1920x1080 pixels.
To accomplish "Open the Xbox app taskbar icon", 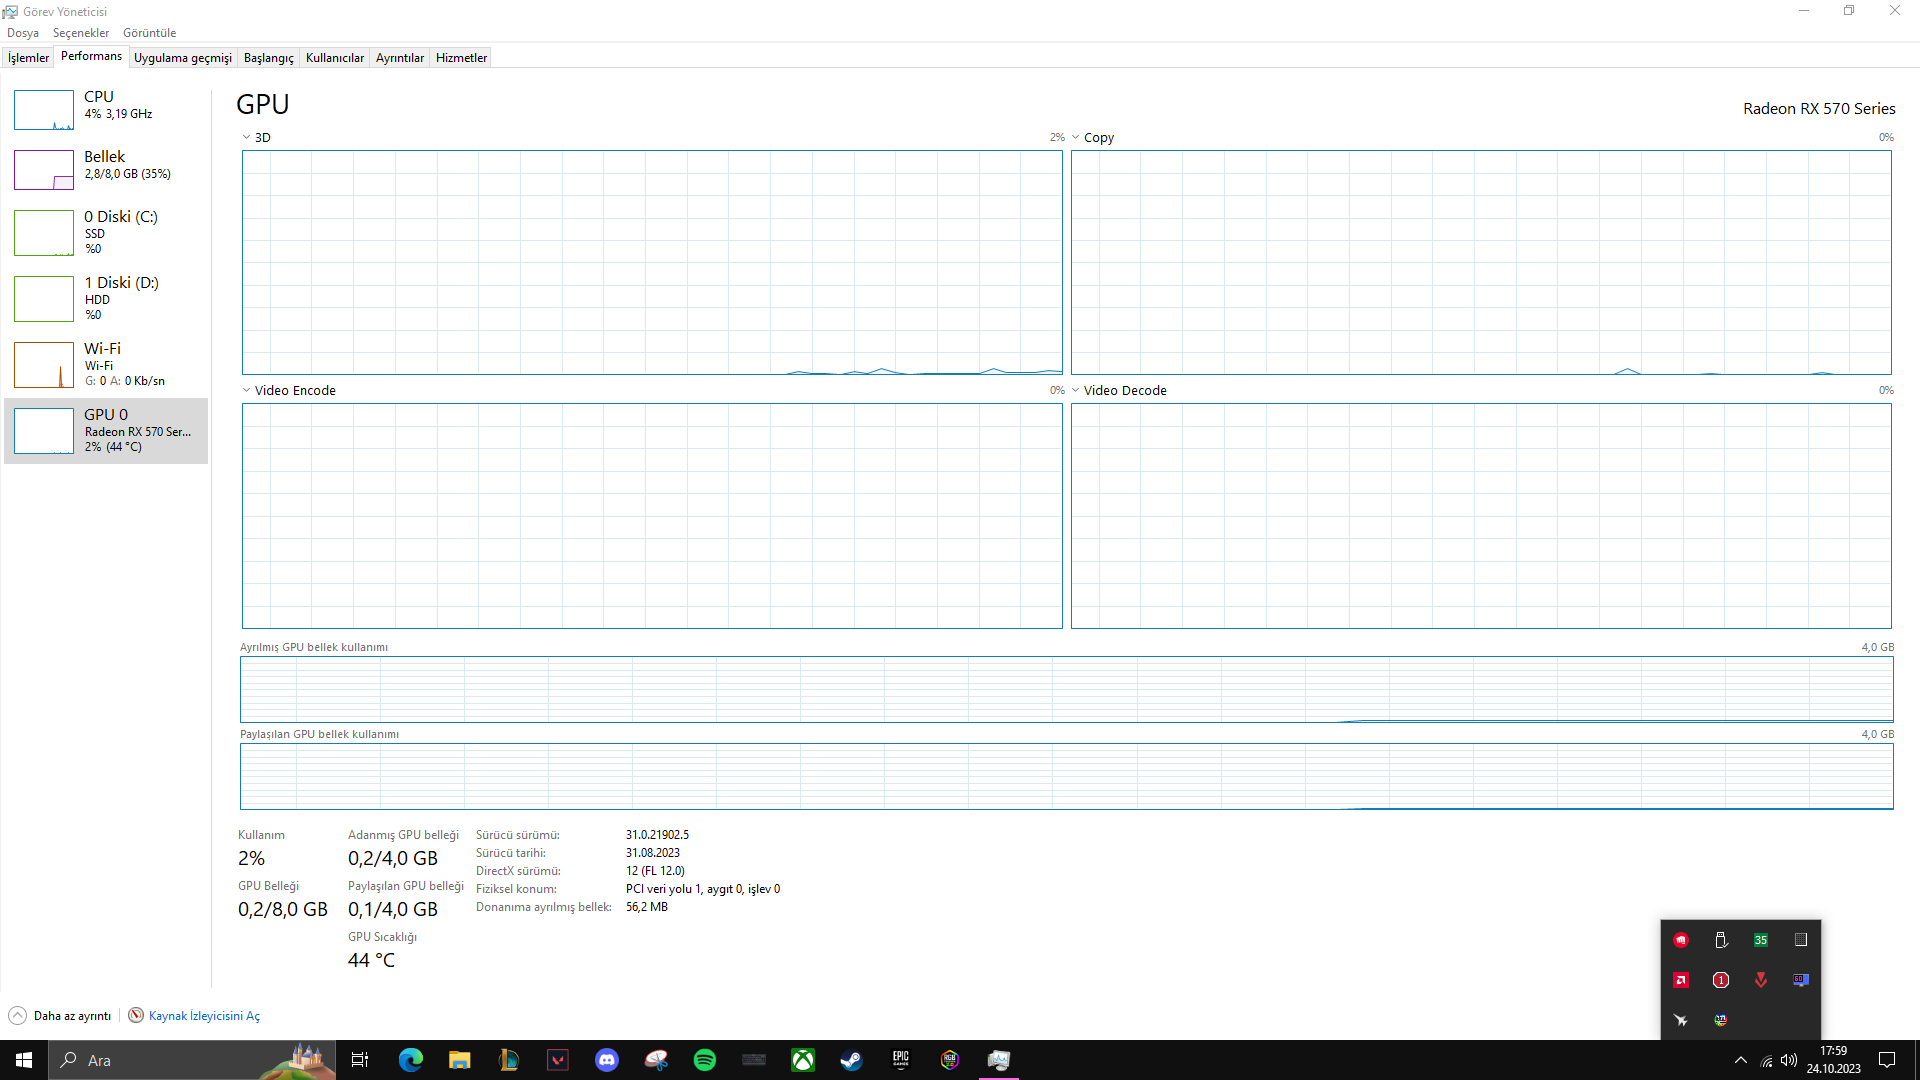I will 803,1060.
